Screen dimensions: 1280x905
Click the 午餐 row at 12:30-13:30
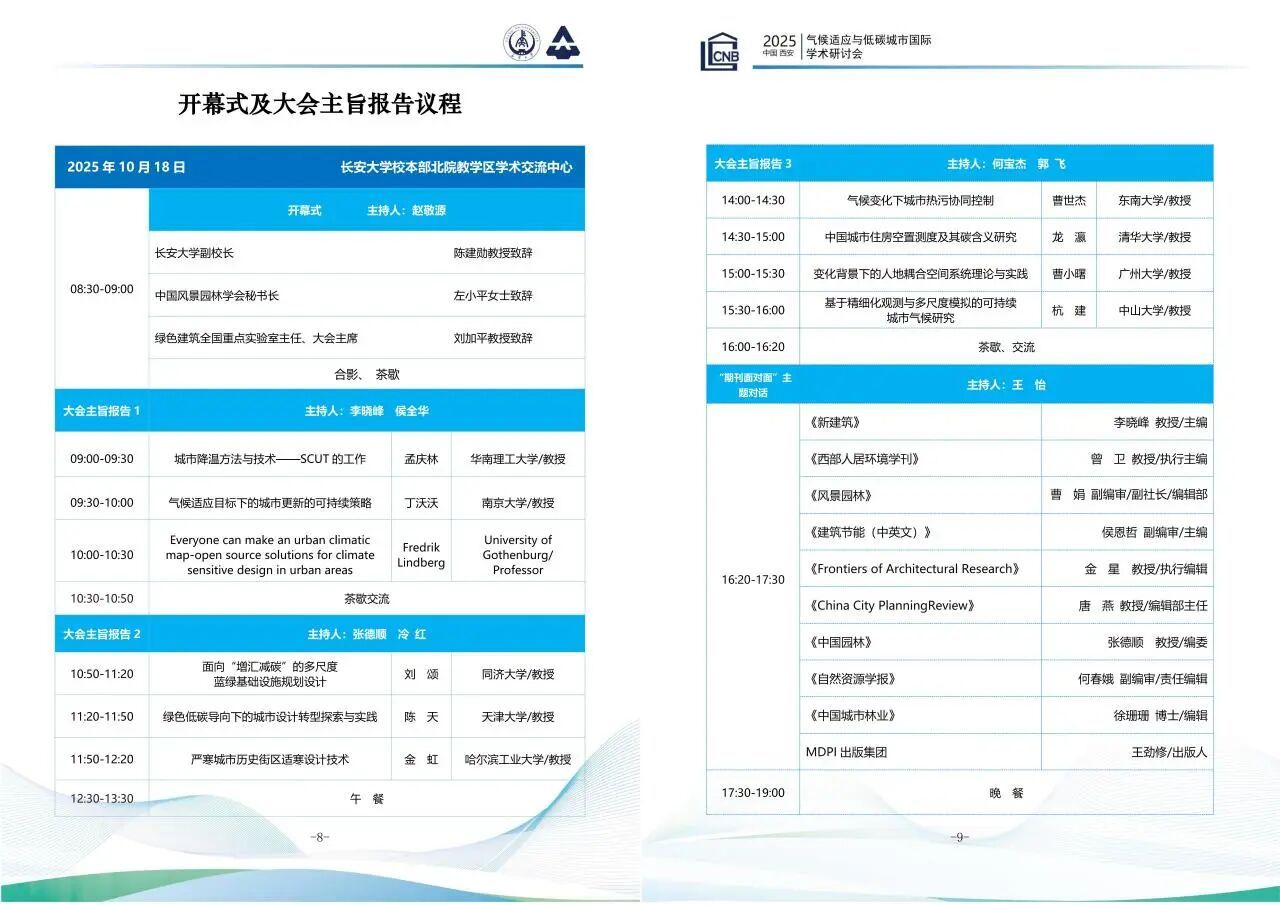pos(366,798)
